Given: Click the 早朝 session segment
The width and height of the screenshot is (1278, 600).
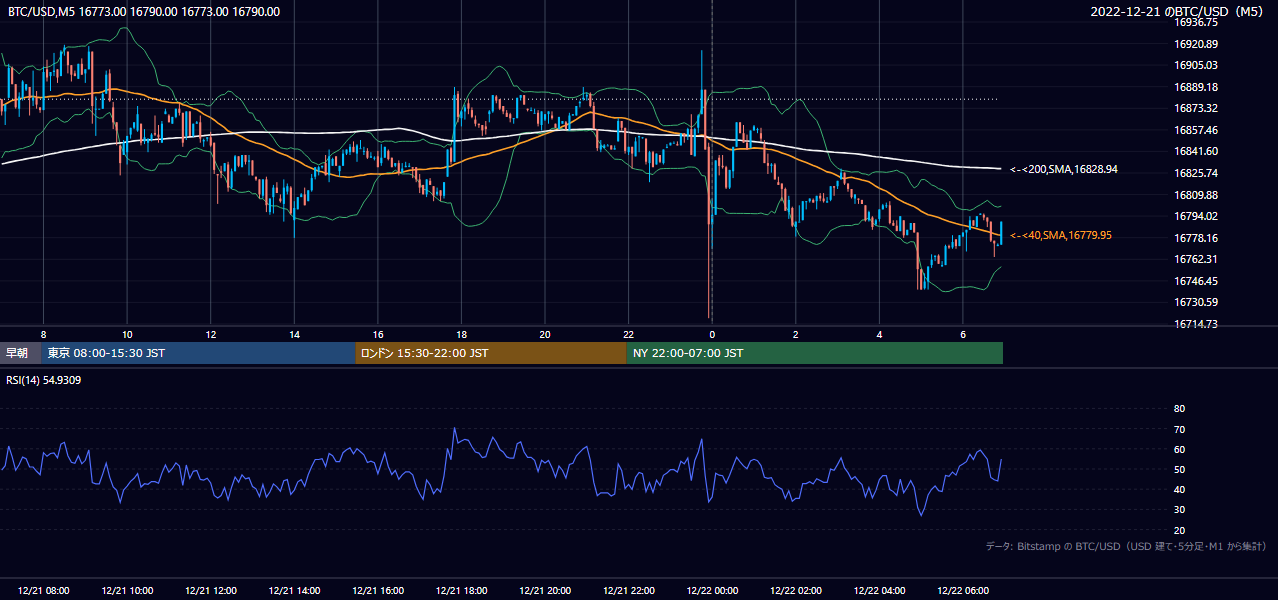Looking at the screenshot, I should (20, 353).
